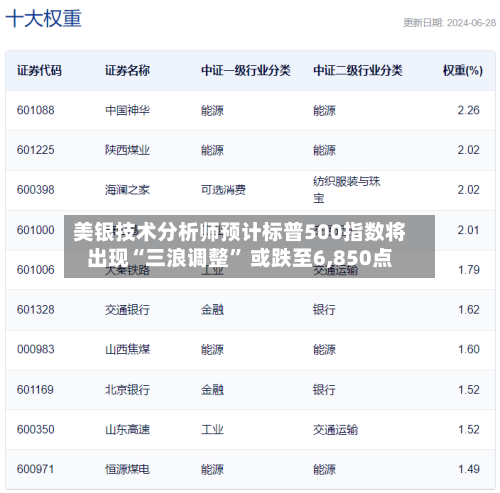Select weight value 1.62

click(469, 310)
